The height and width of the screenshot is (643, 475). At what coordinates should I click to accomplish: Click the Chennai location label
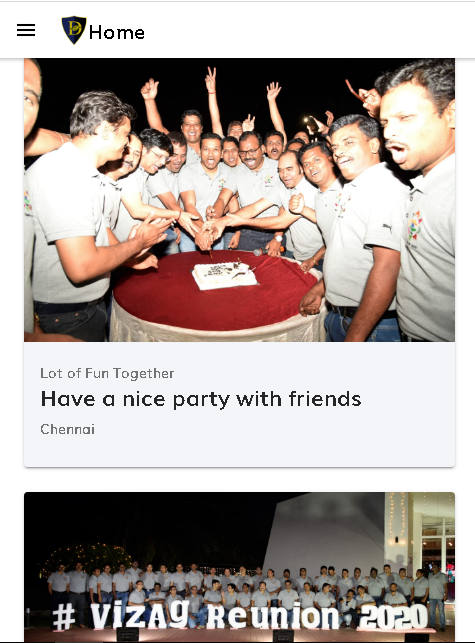[x=68, y=429]
